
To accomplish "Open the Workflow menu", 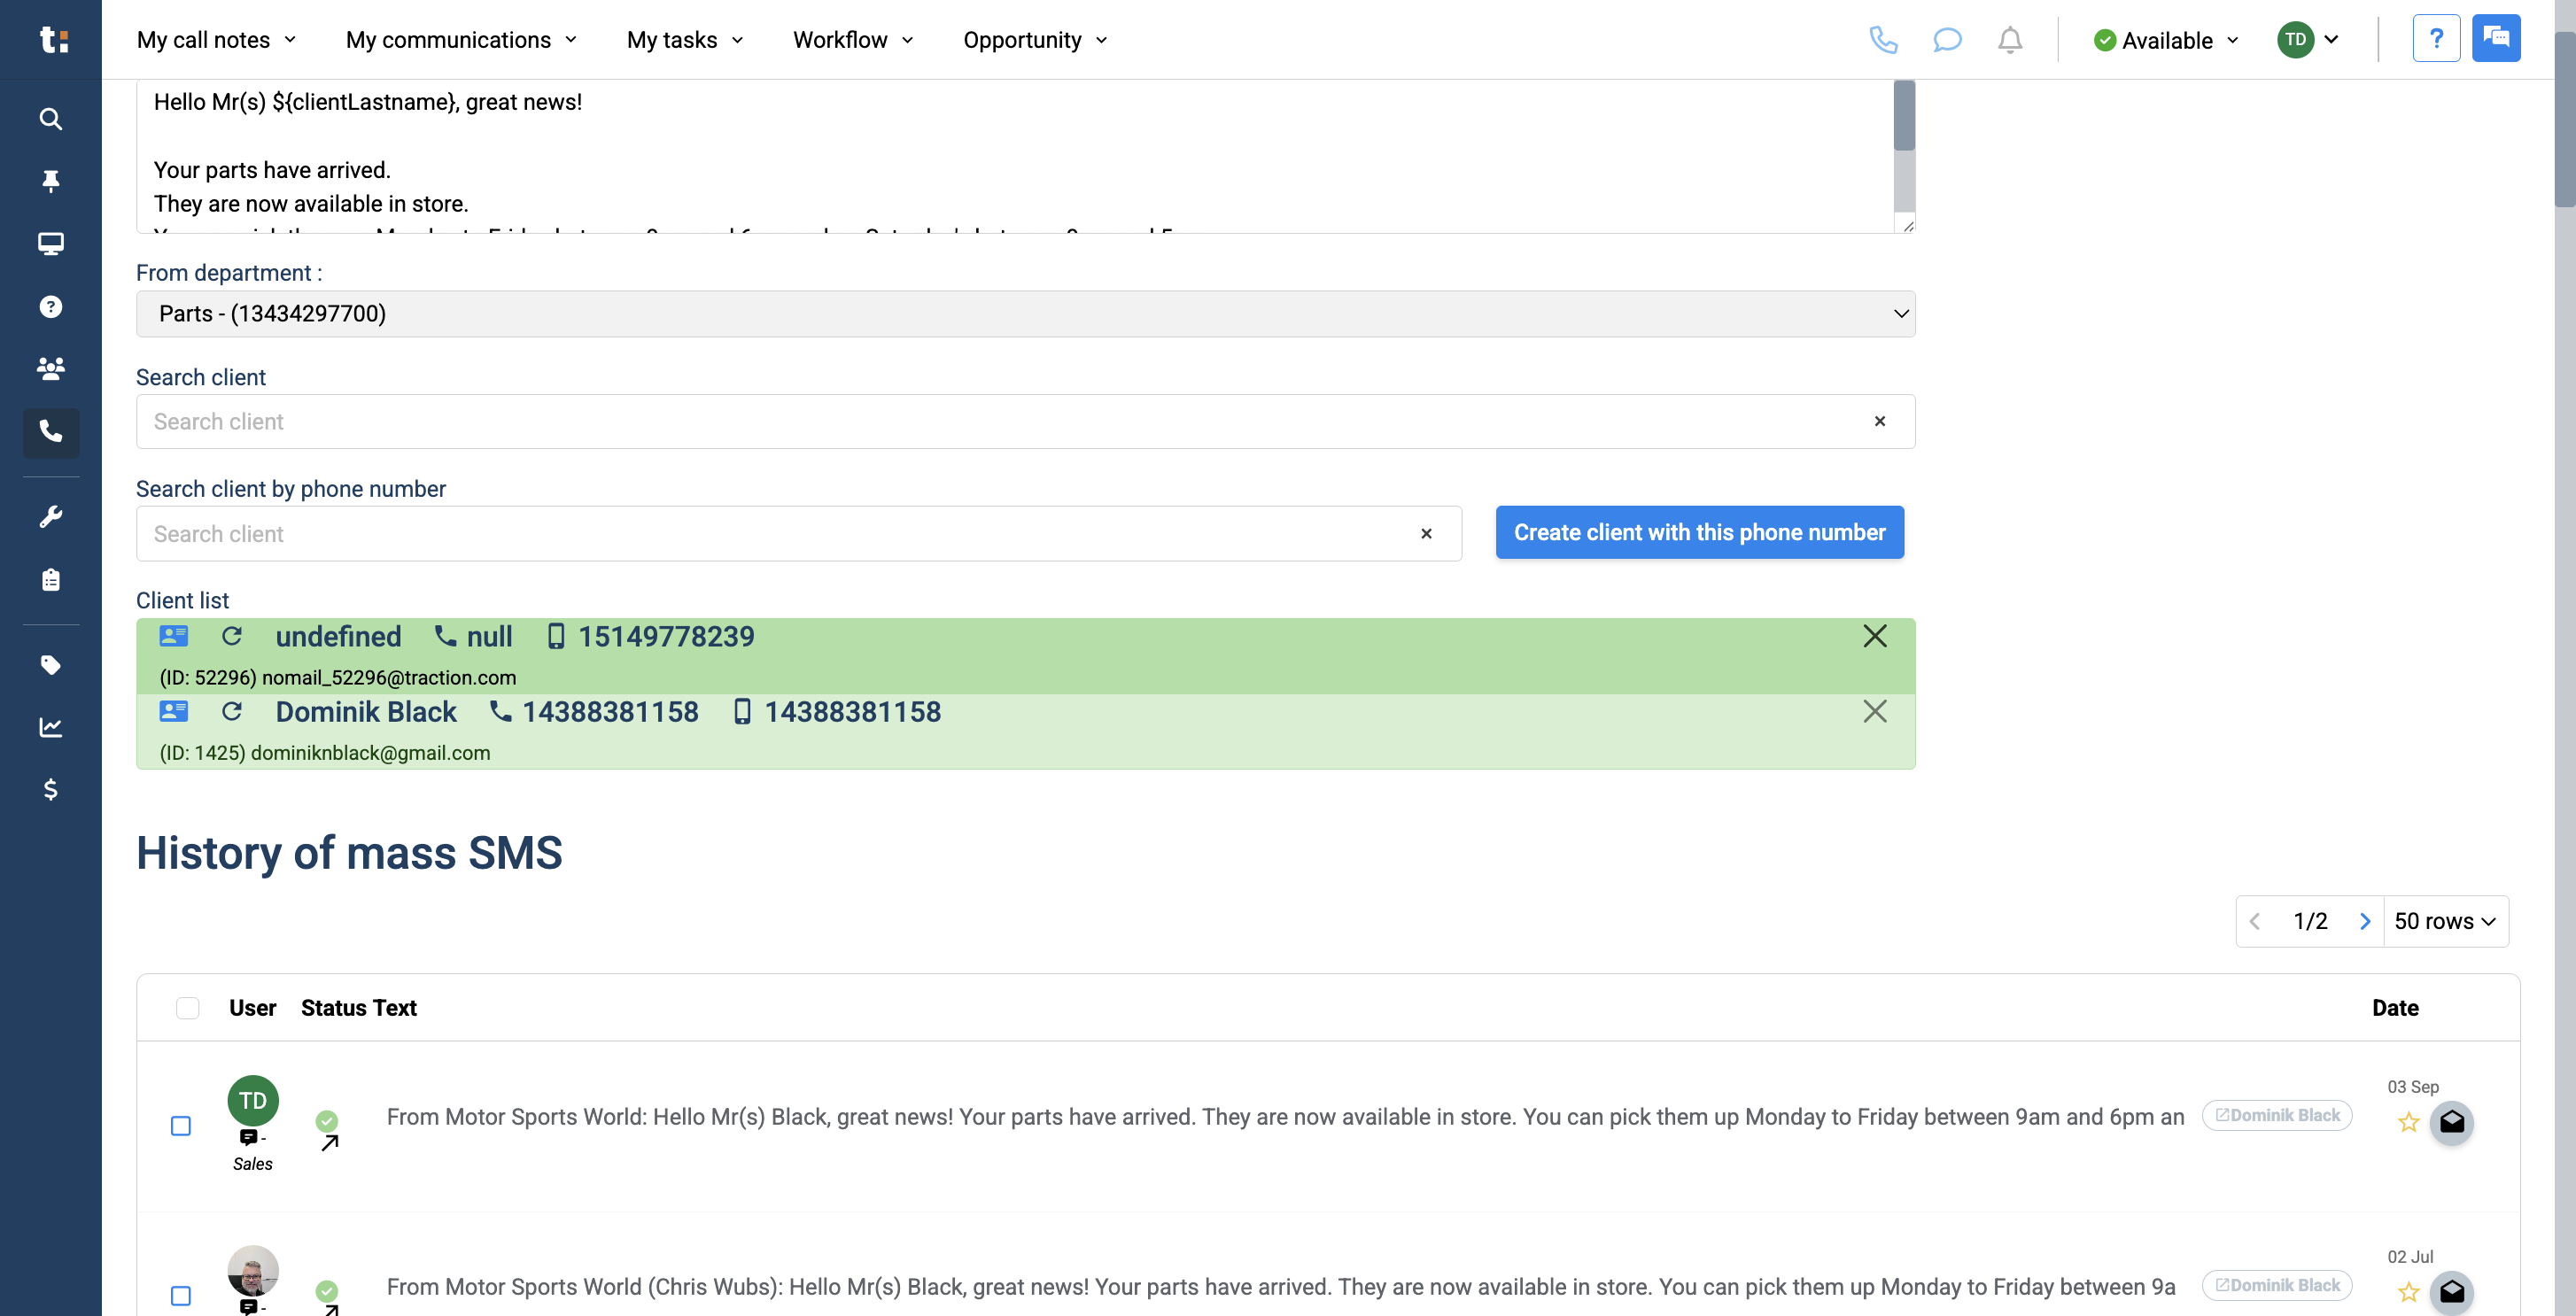I will pos(852,40).
